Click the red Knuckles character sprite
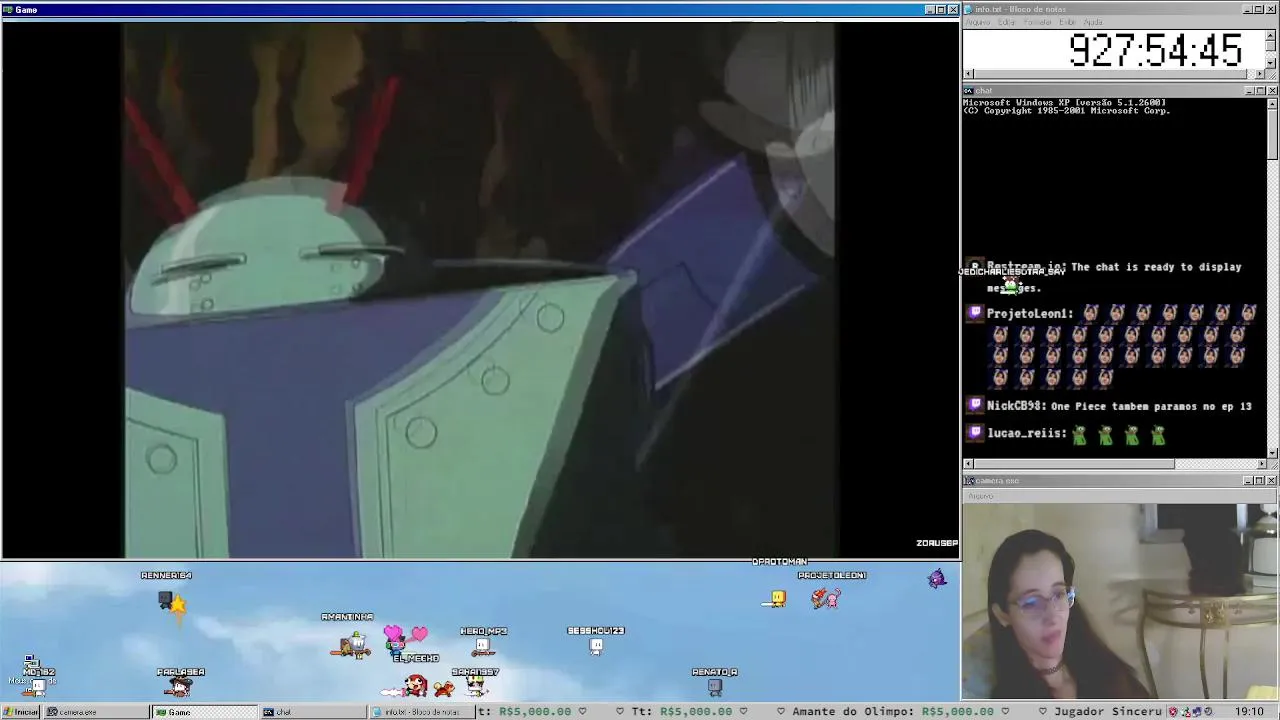Screen dimensions: 1280x720 [x=416, y=686]
